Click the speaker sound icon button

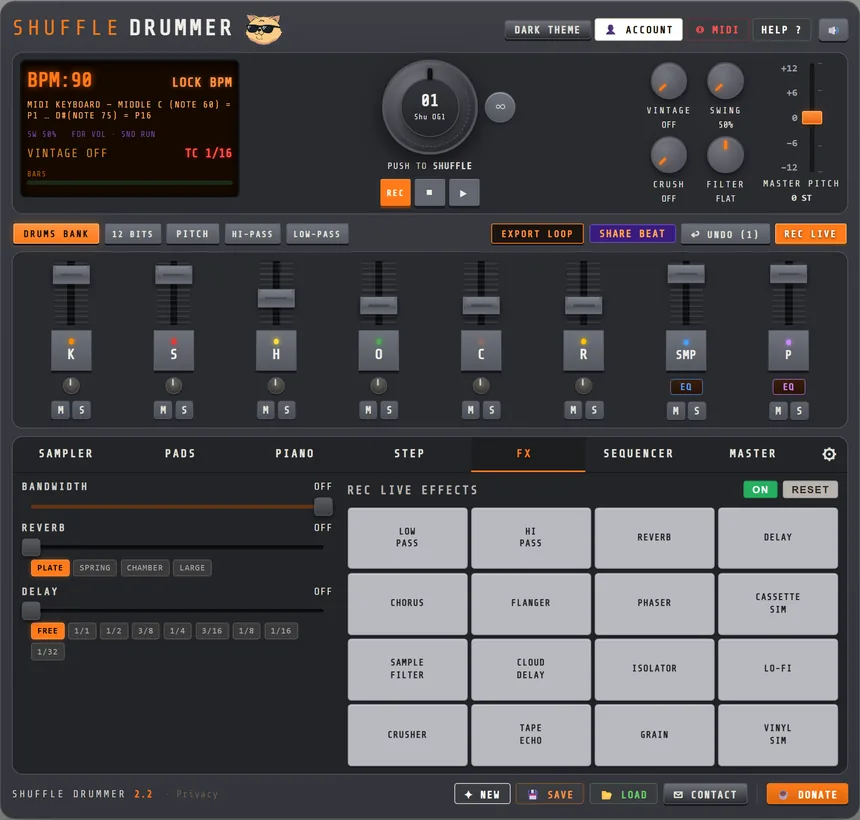833,30
